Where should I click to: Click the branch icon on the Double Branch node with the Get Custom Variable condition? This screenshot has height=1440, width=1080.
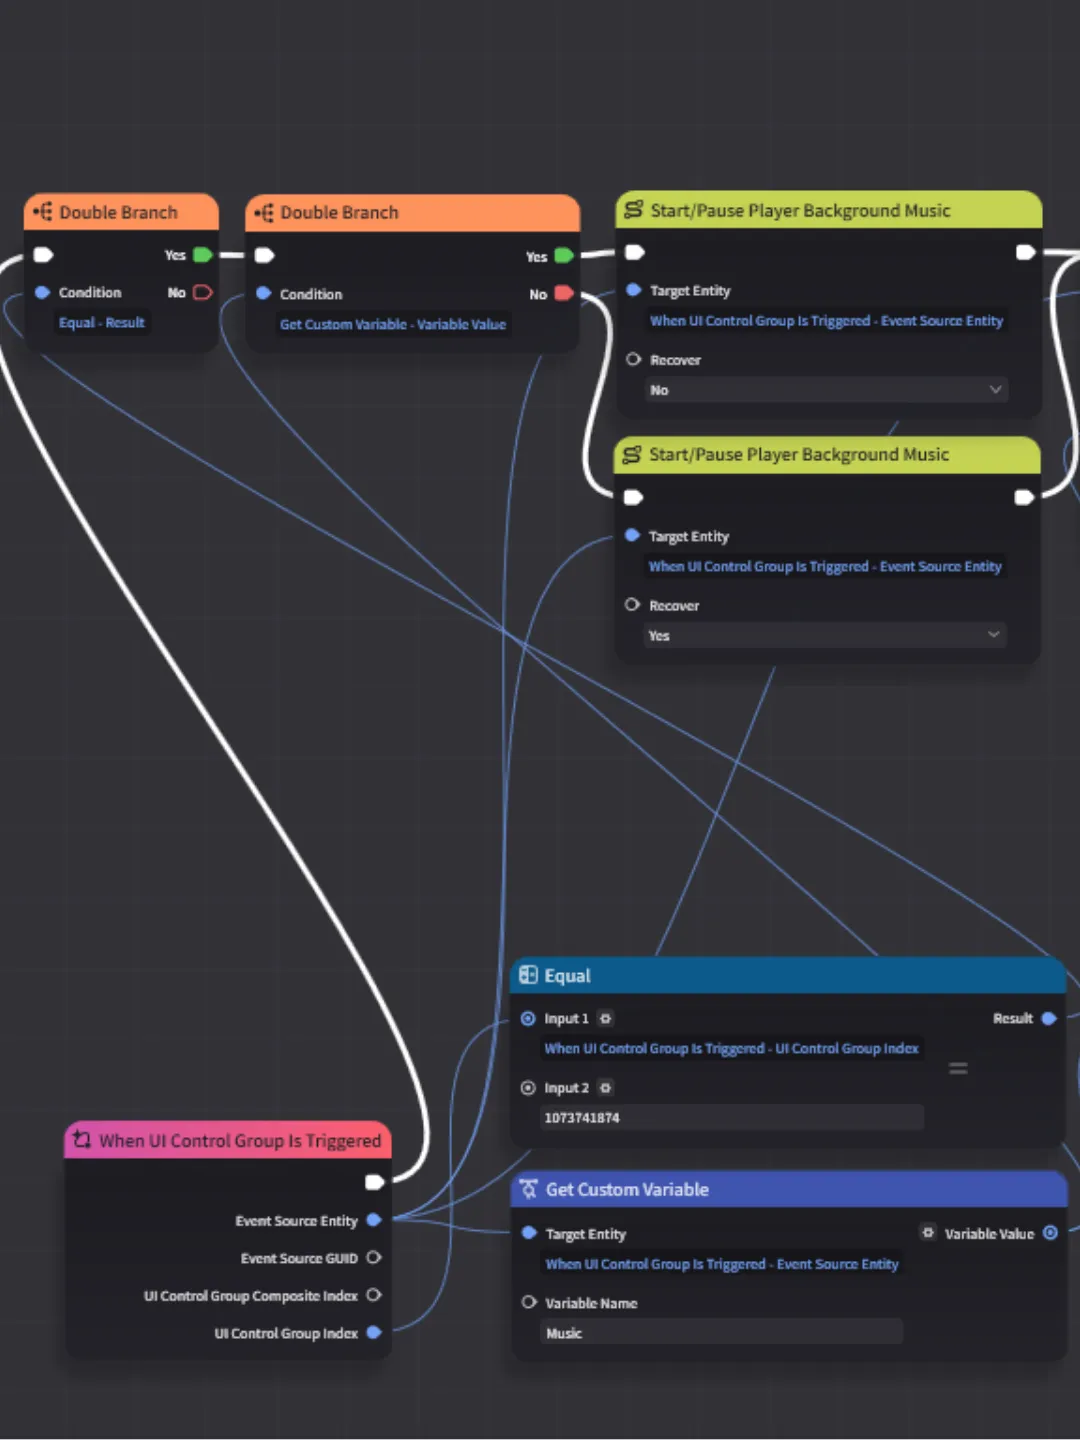(263, 212)
